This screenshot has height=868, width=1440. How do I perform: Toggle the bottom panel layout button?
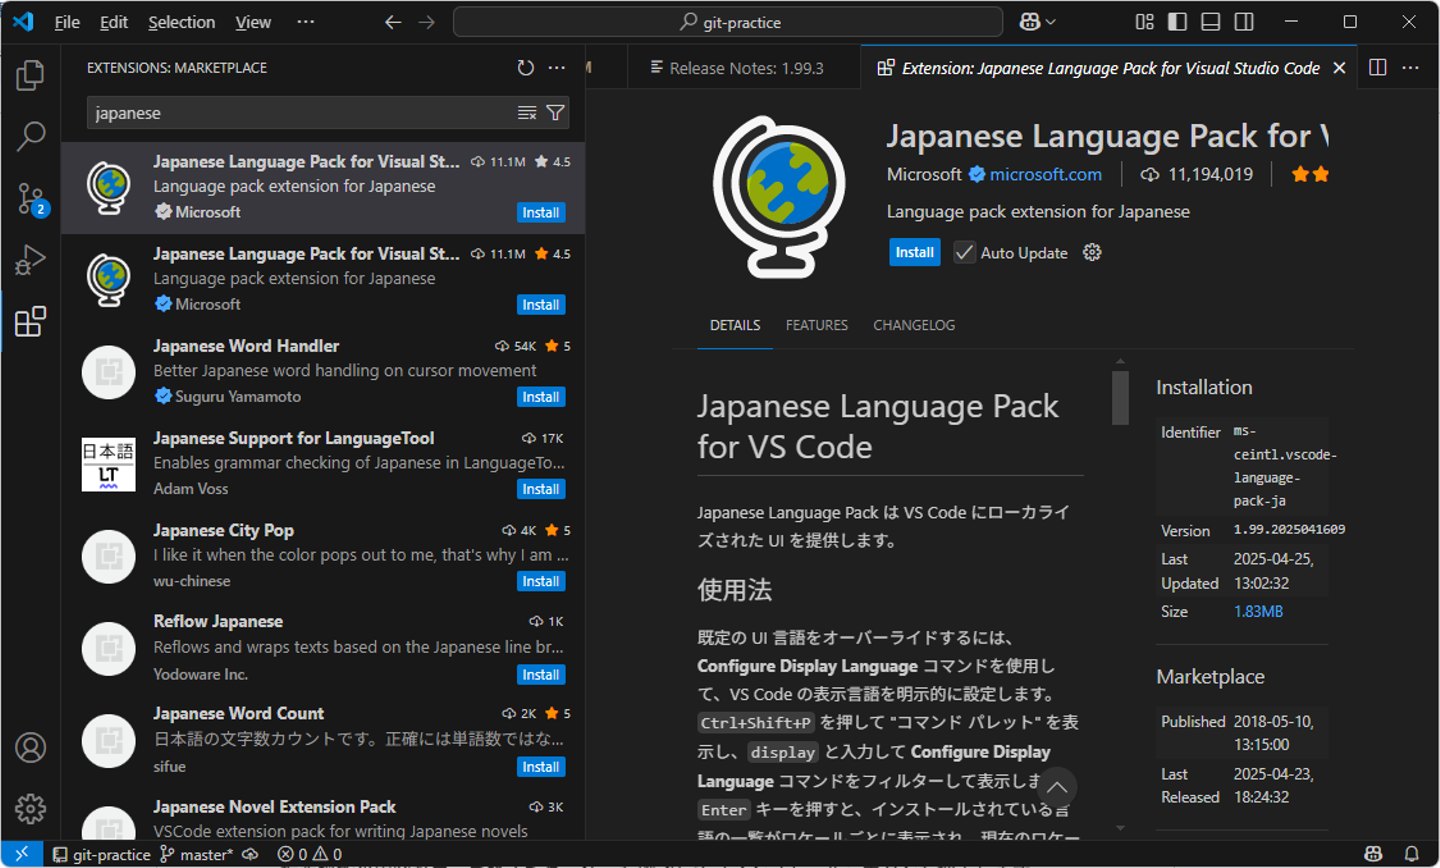1210,22
